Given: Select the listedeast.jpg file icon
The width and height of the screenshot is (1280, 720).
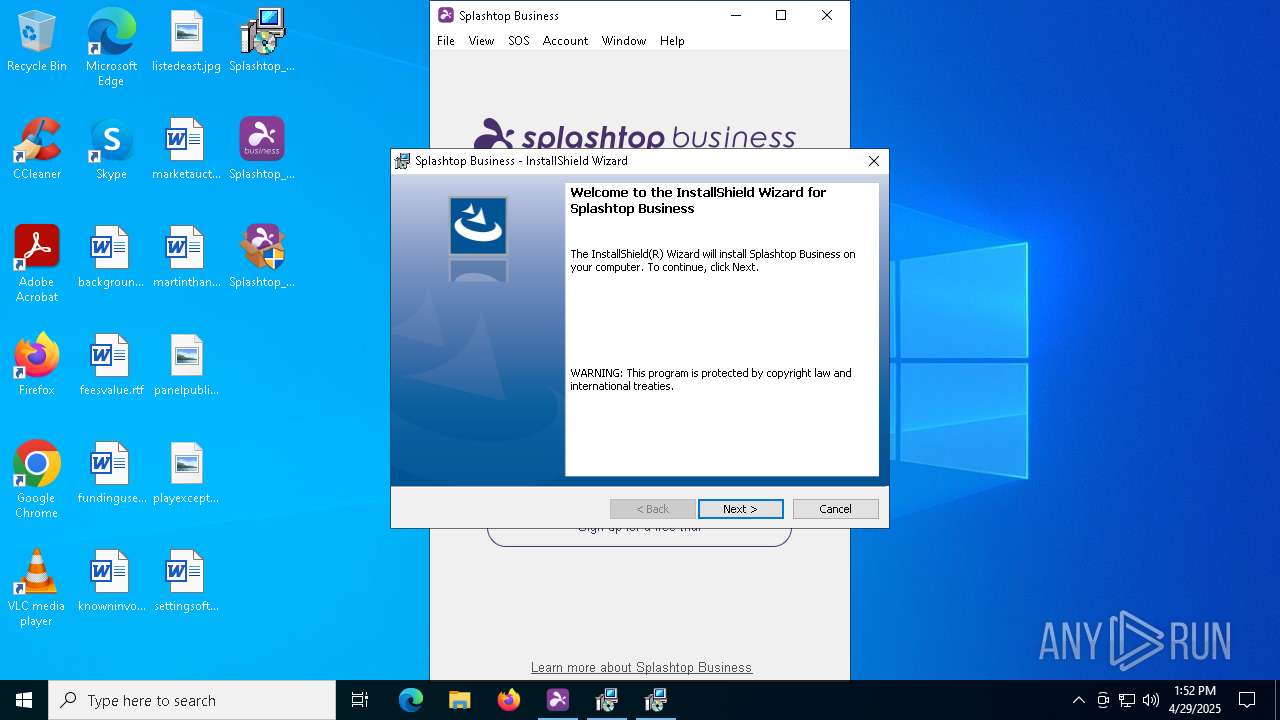Looking at the screenshot, I should (x=186, y=42).
